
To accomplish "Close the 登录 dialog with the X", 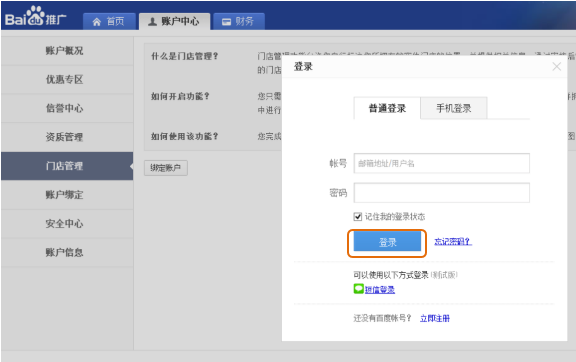I will 557,67.
